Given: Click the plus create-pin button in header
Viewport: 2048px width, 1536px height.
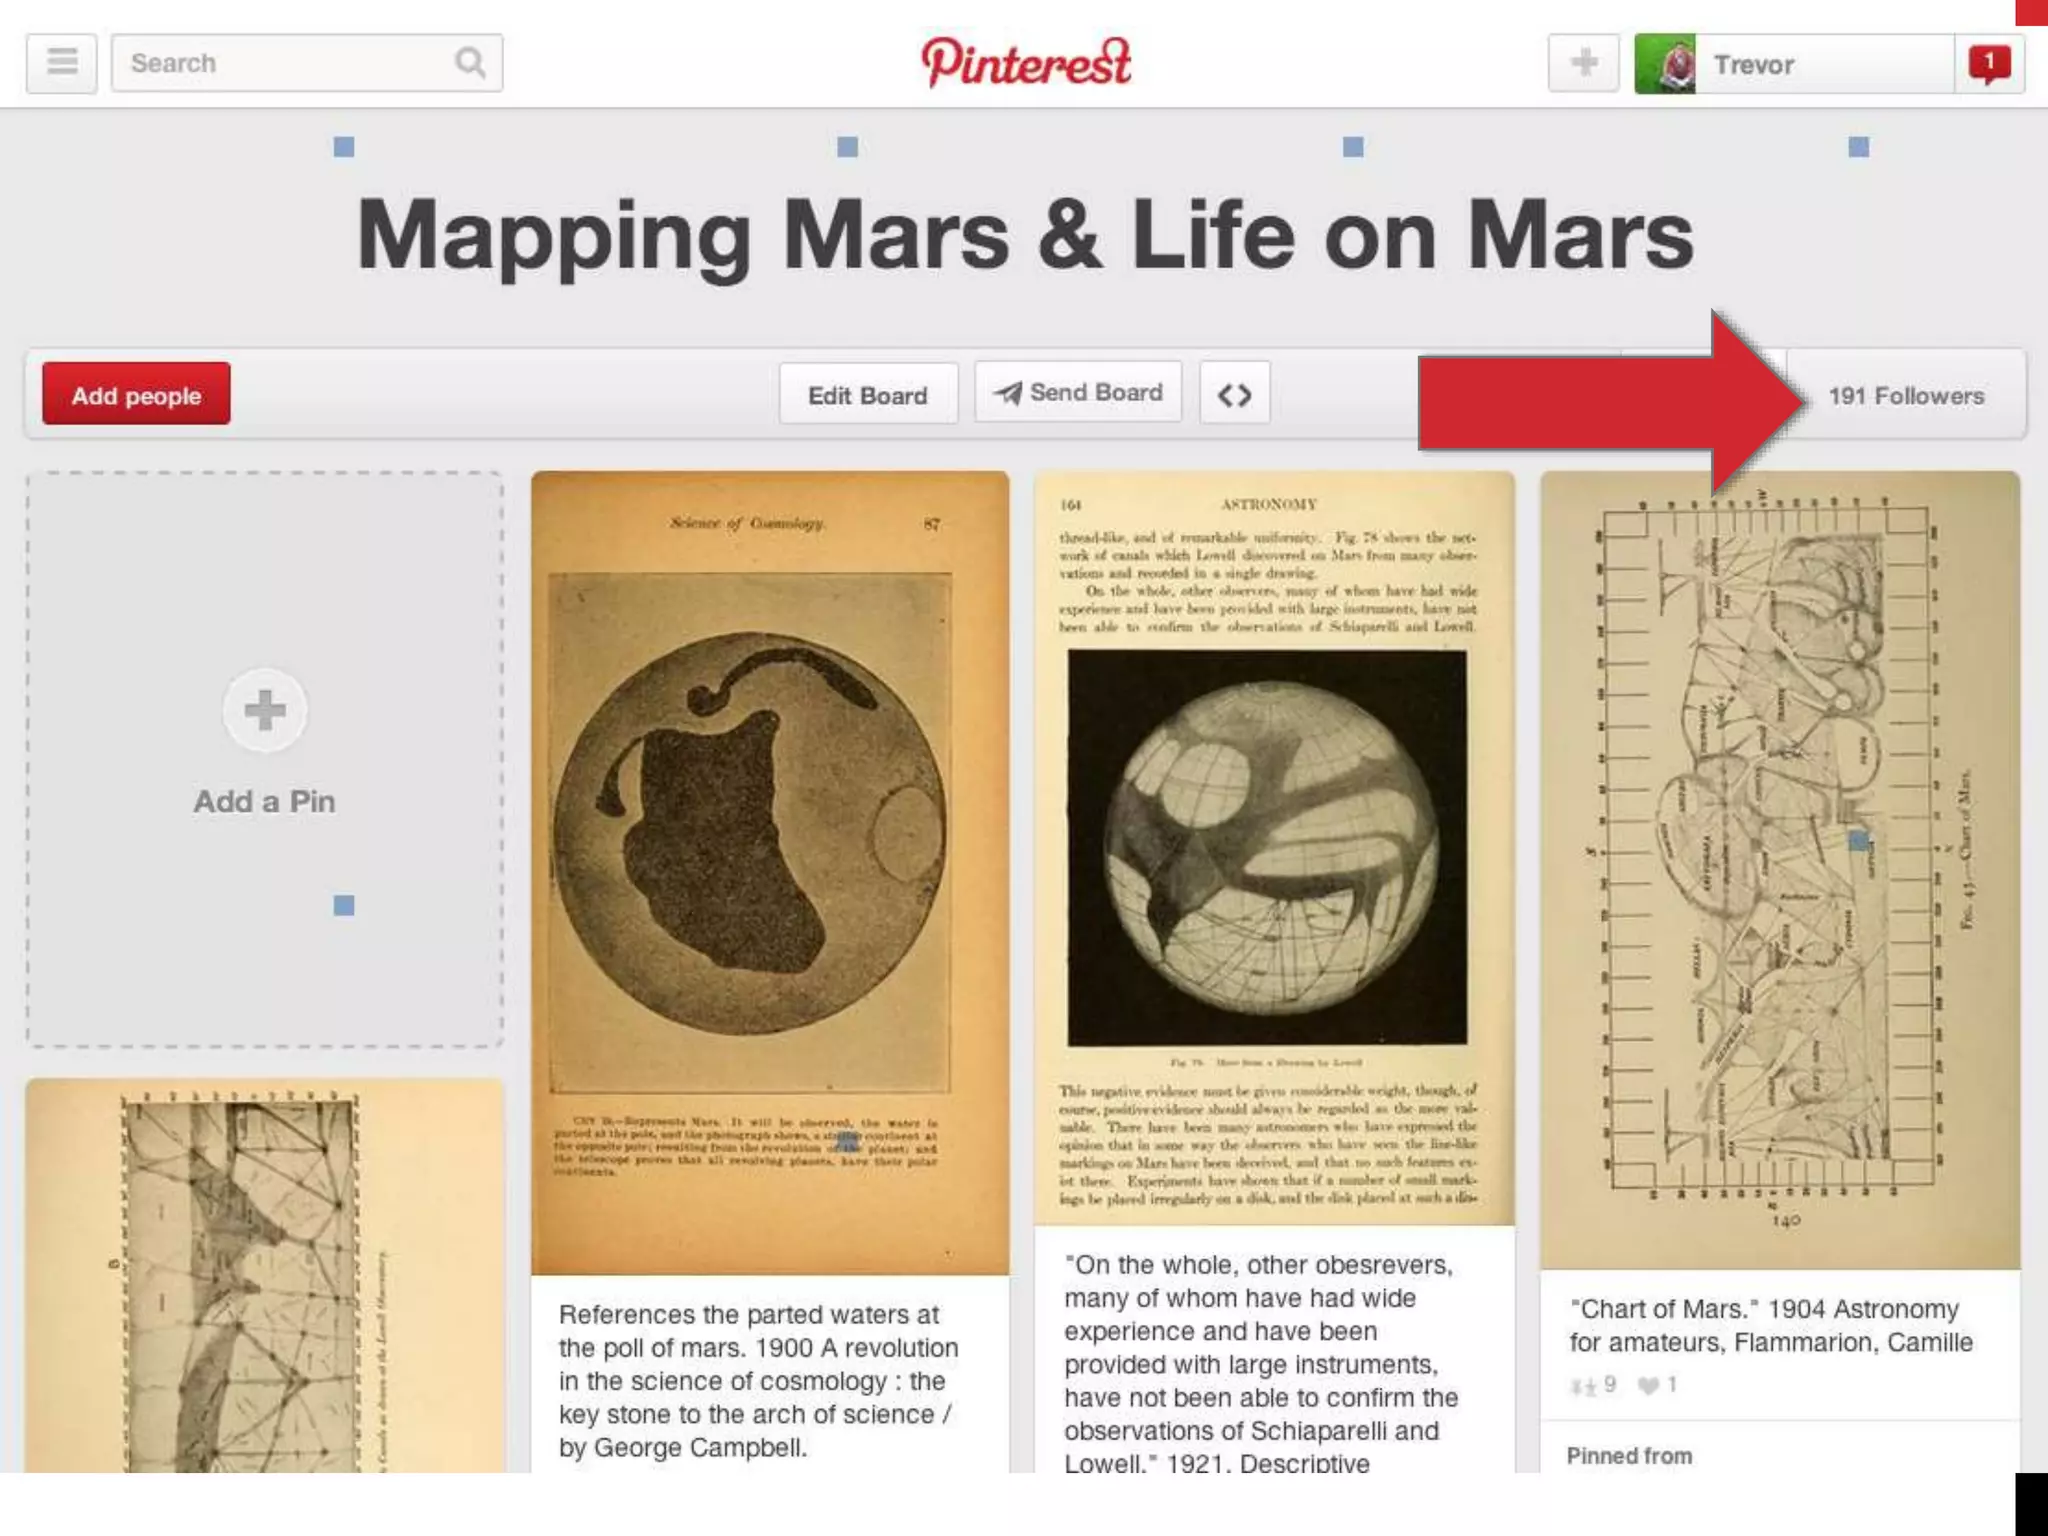Looking at the screenshot, I should pos(1583,63).
